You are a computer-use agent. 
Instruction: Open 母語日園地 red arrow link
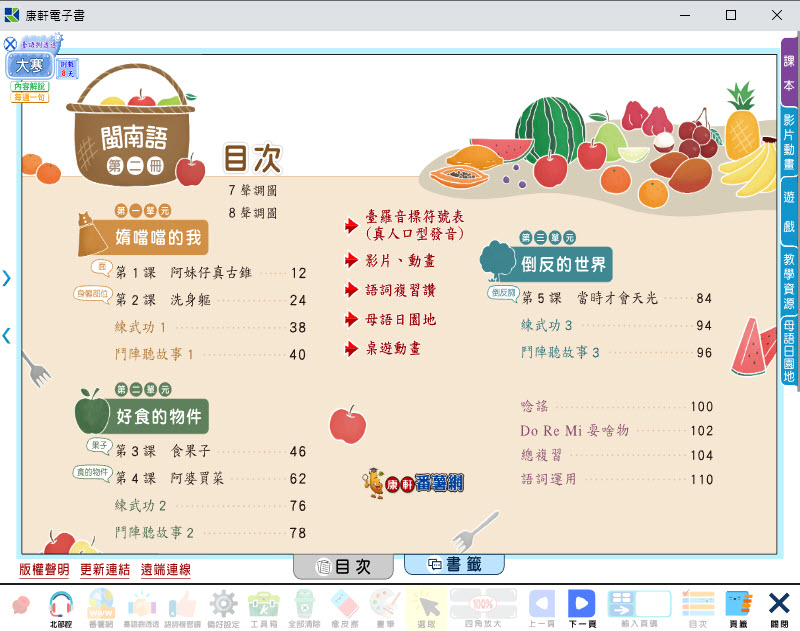[390, 320]
